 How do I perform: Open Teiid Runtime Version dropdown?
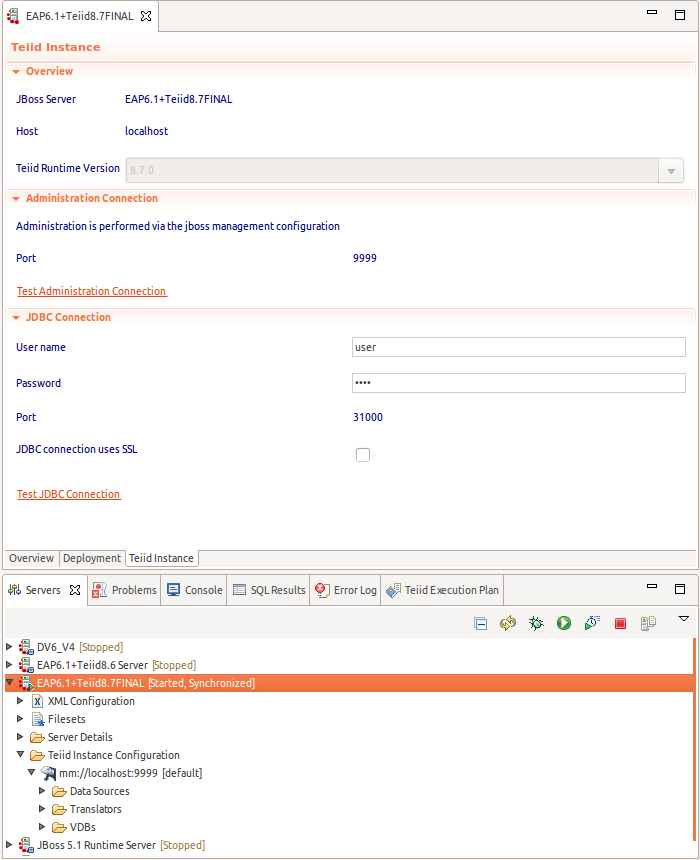tap(671, 171)
